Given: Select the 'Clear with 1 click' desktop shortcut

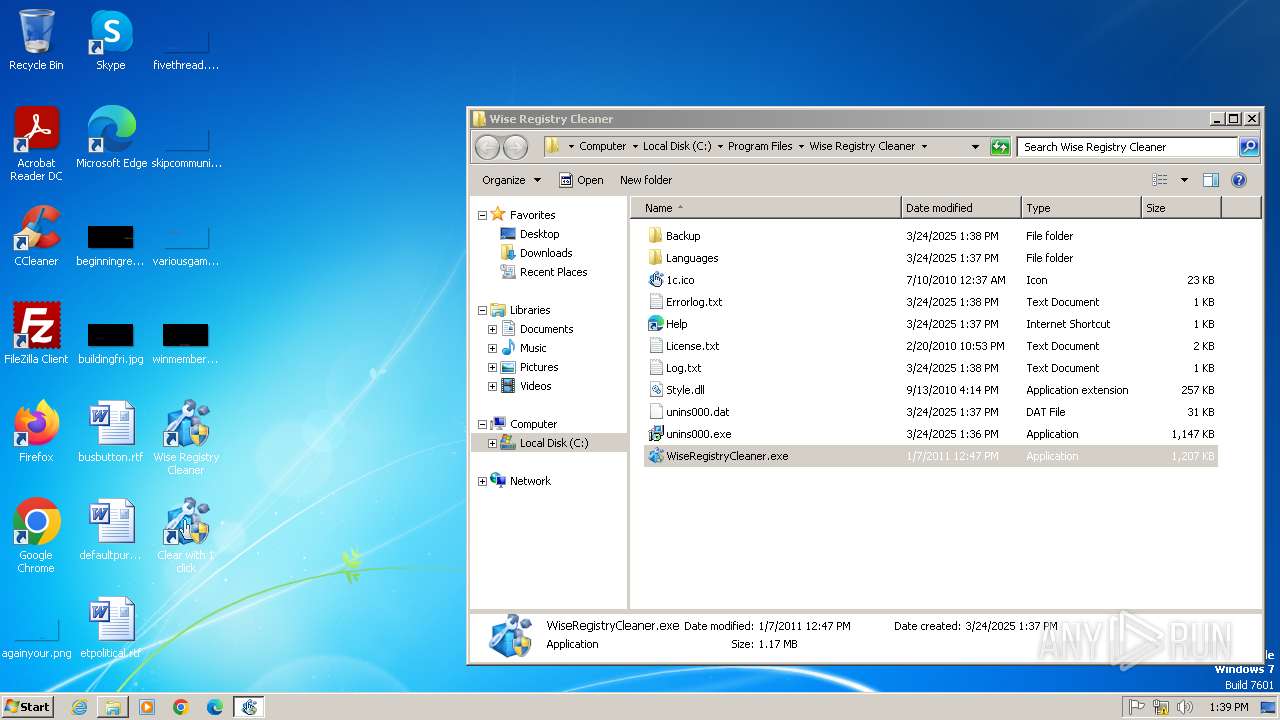Looking at the screenshot, I should click(186, 536).
